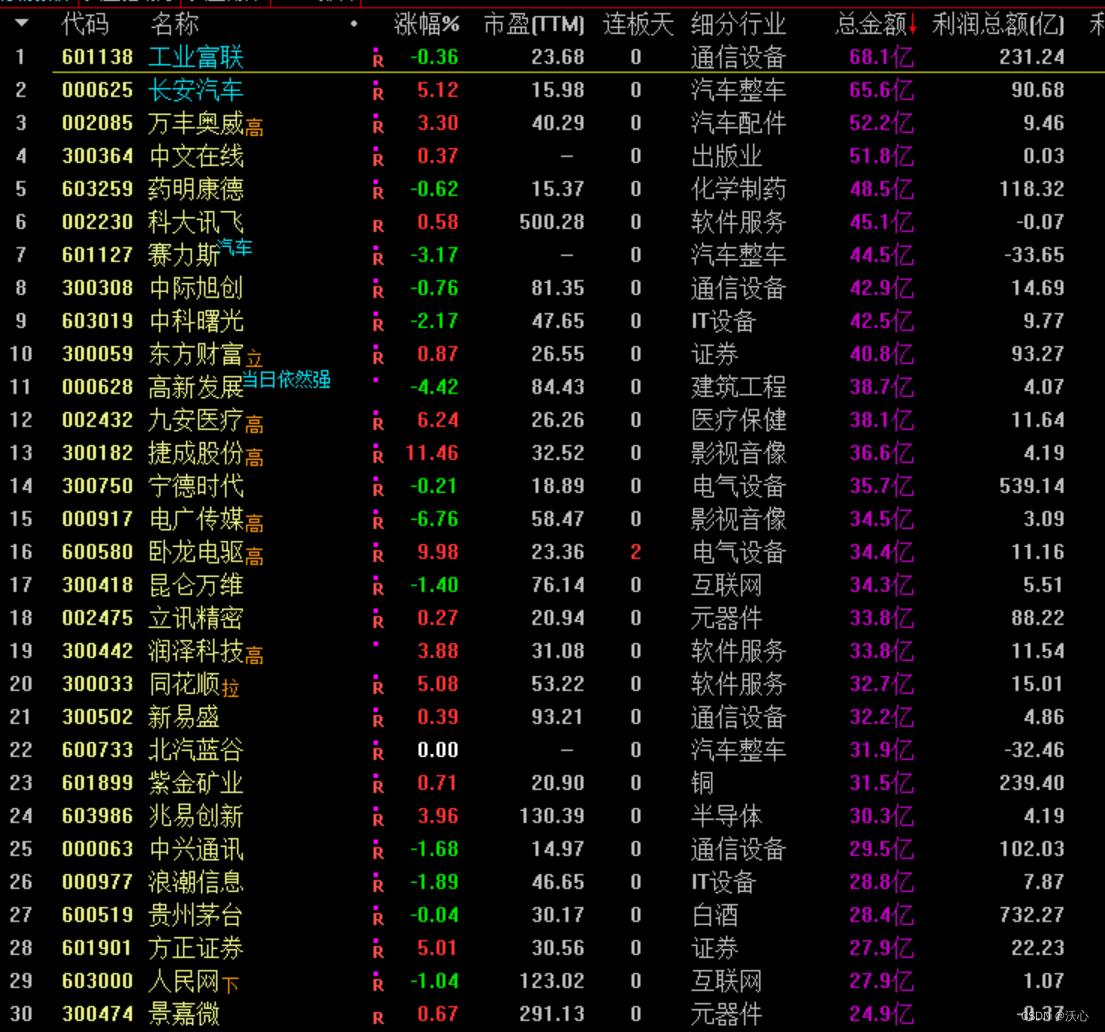The height and width of the screenshot is (1032, 1105).
Task: Click the 高 tag next to 万丰奥威
Action: click(254, 128)
